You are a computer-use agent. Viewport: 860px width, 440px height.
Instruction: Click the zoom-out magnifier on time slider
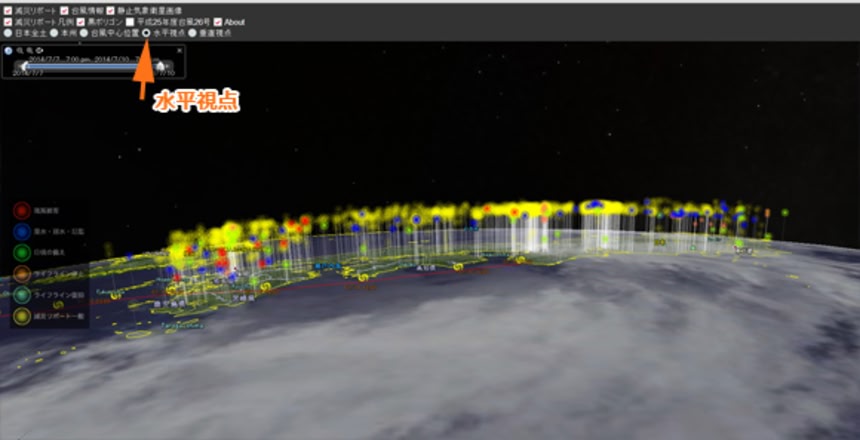pos(30,50)
